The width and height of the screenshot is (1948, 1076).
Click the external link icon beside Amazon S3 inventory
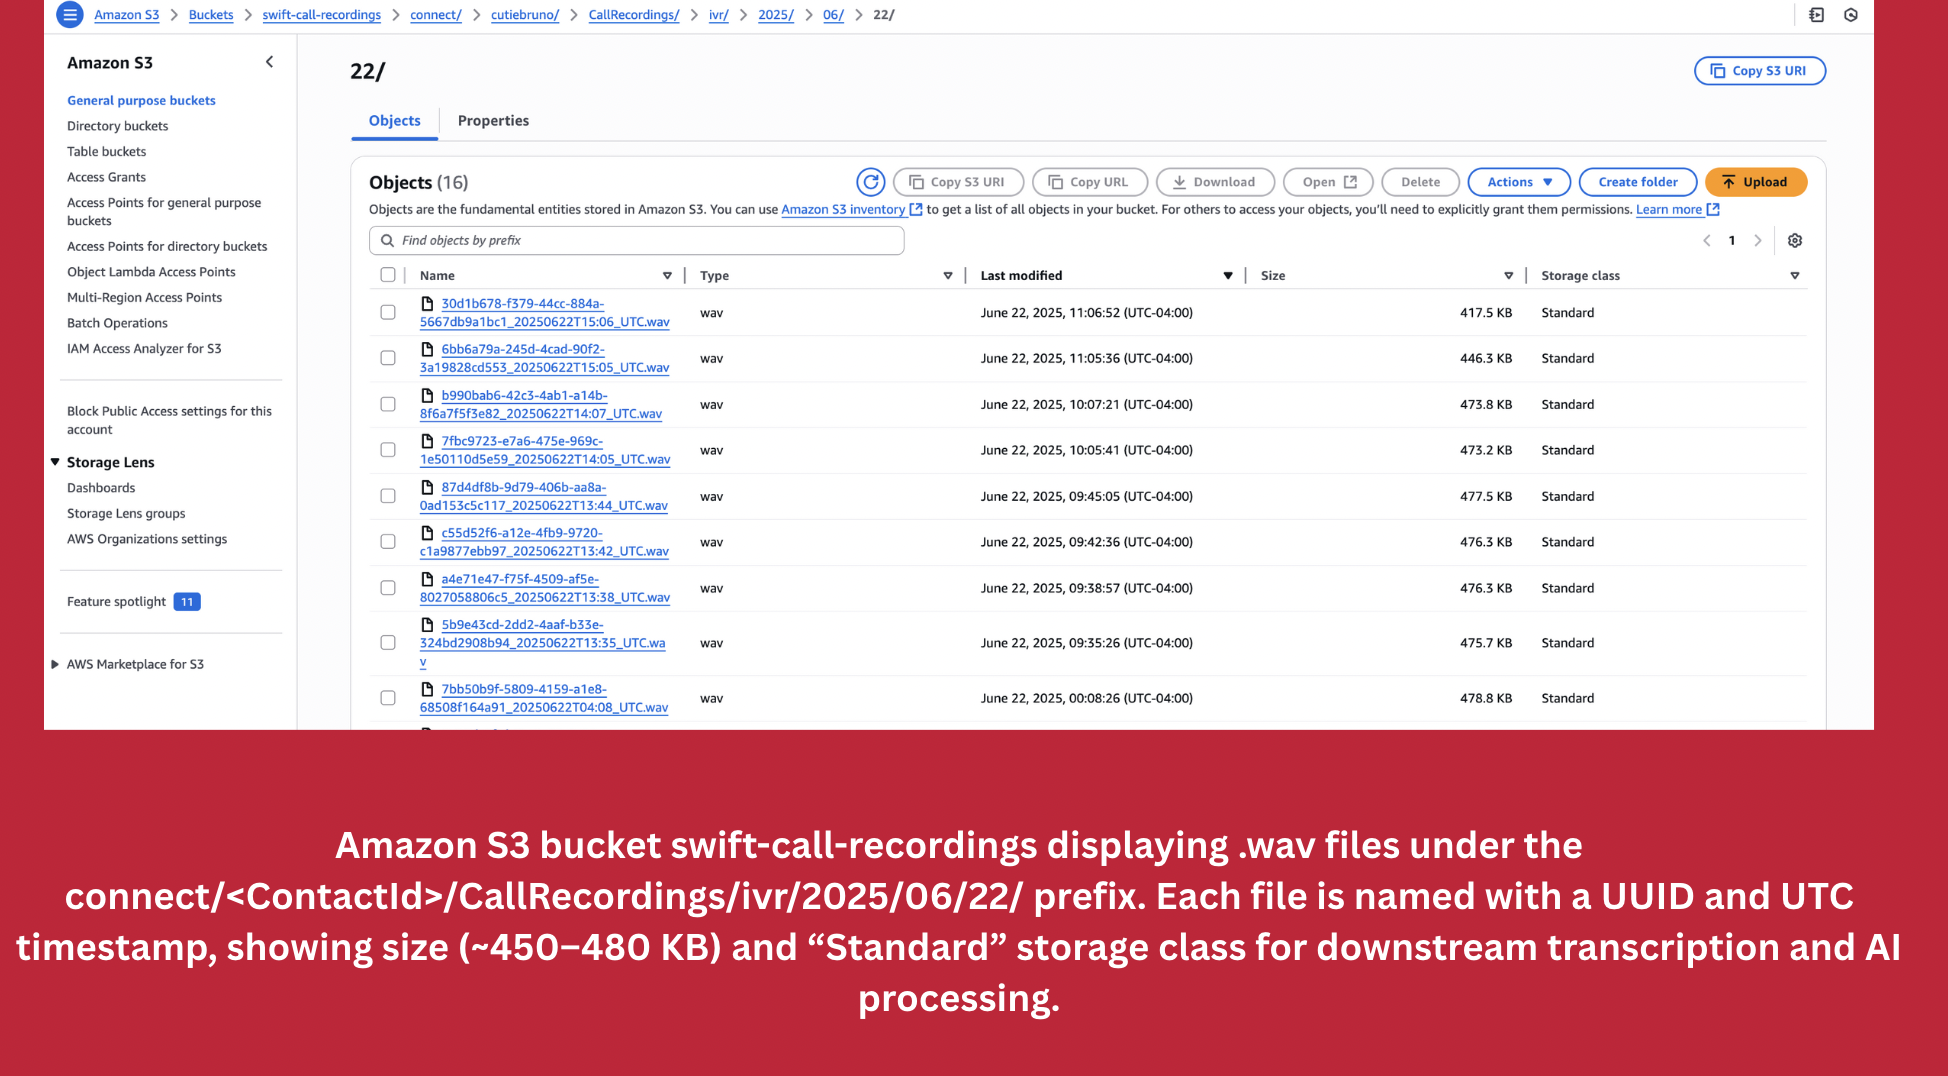916,210
